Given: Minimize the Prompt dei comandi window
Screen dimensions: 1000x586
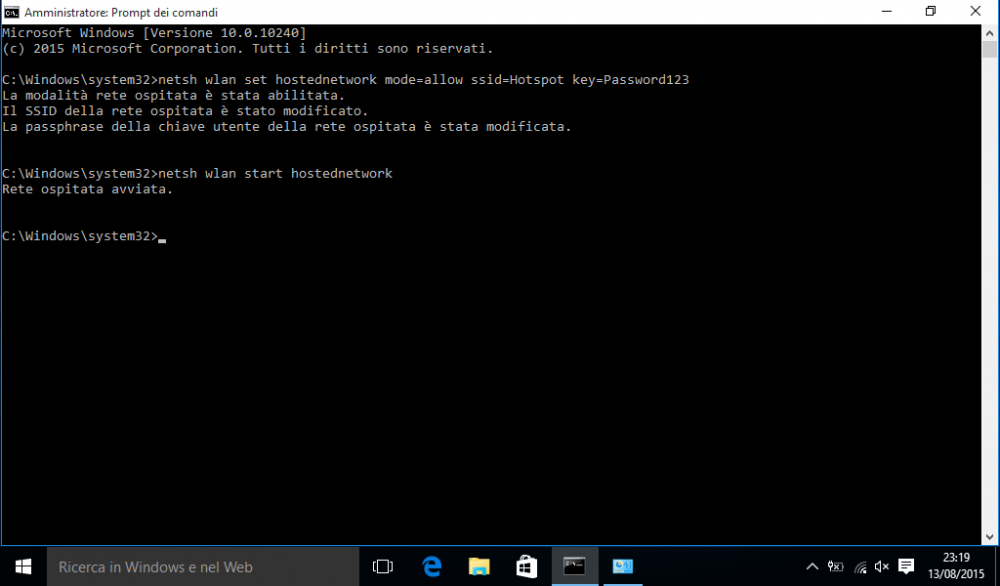Looking at the screenshot, I should click(x=886, y=11).
